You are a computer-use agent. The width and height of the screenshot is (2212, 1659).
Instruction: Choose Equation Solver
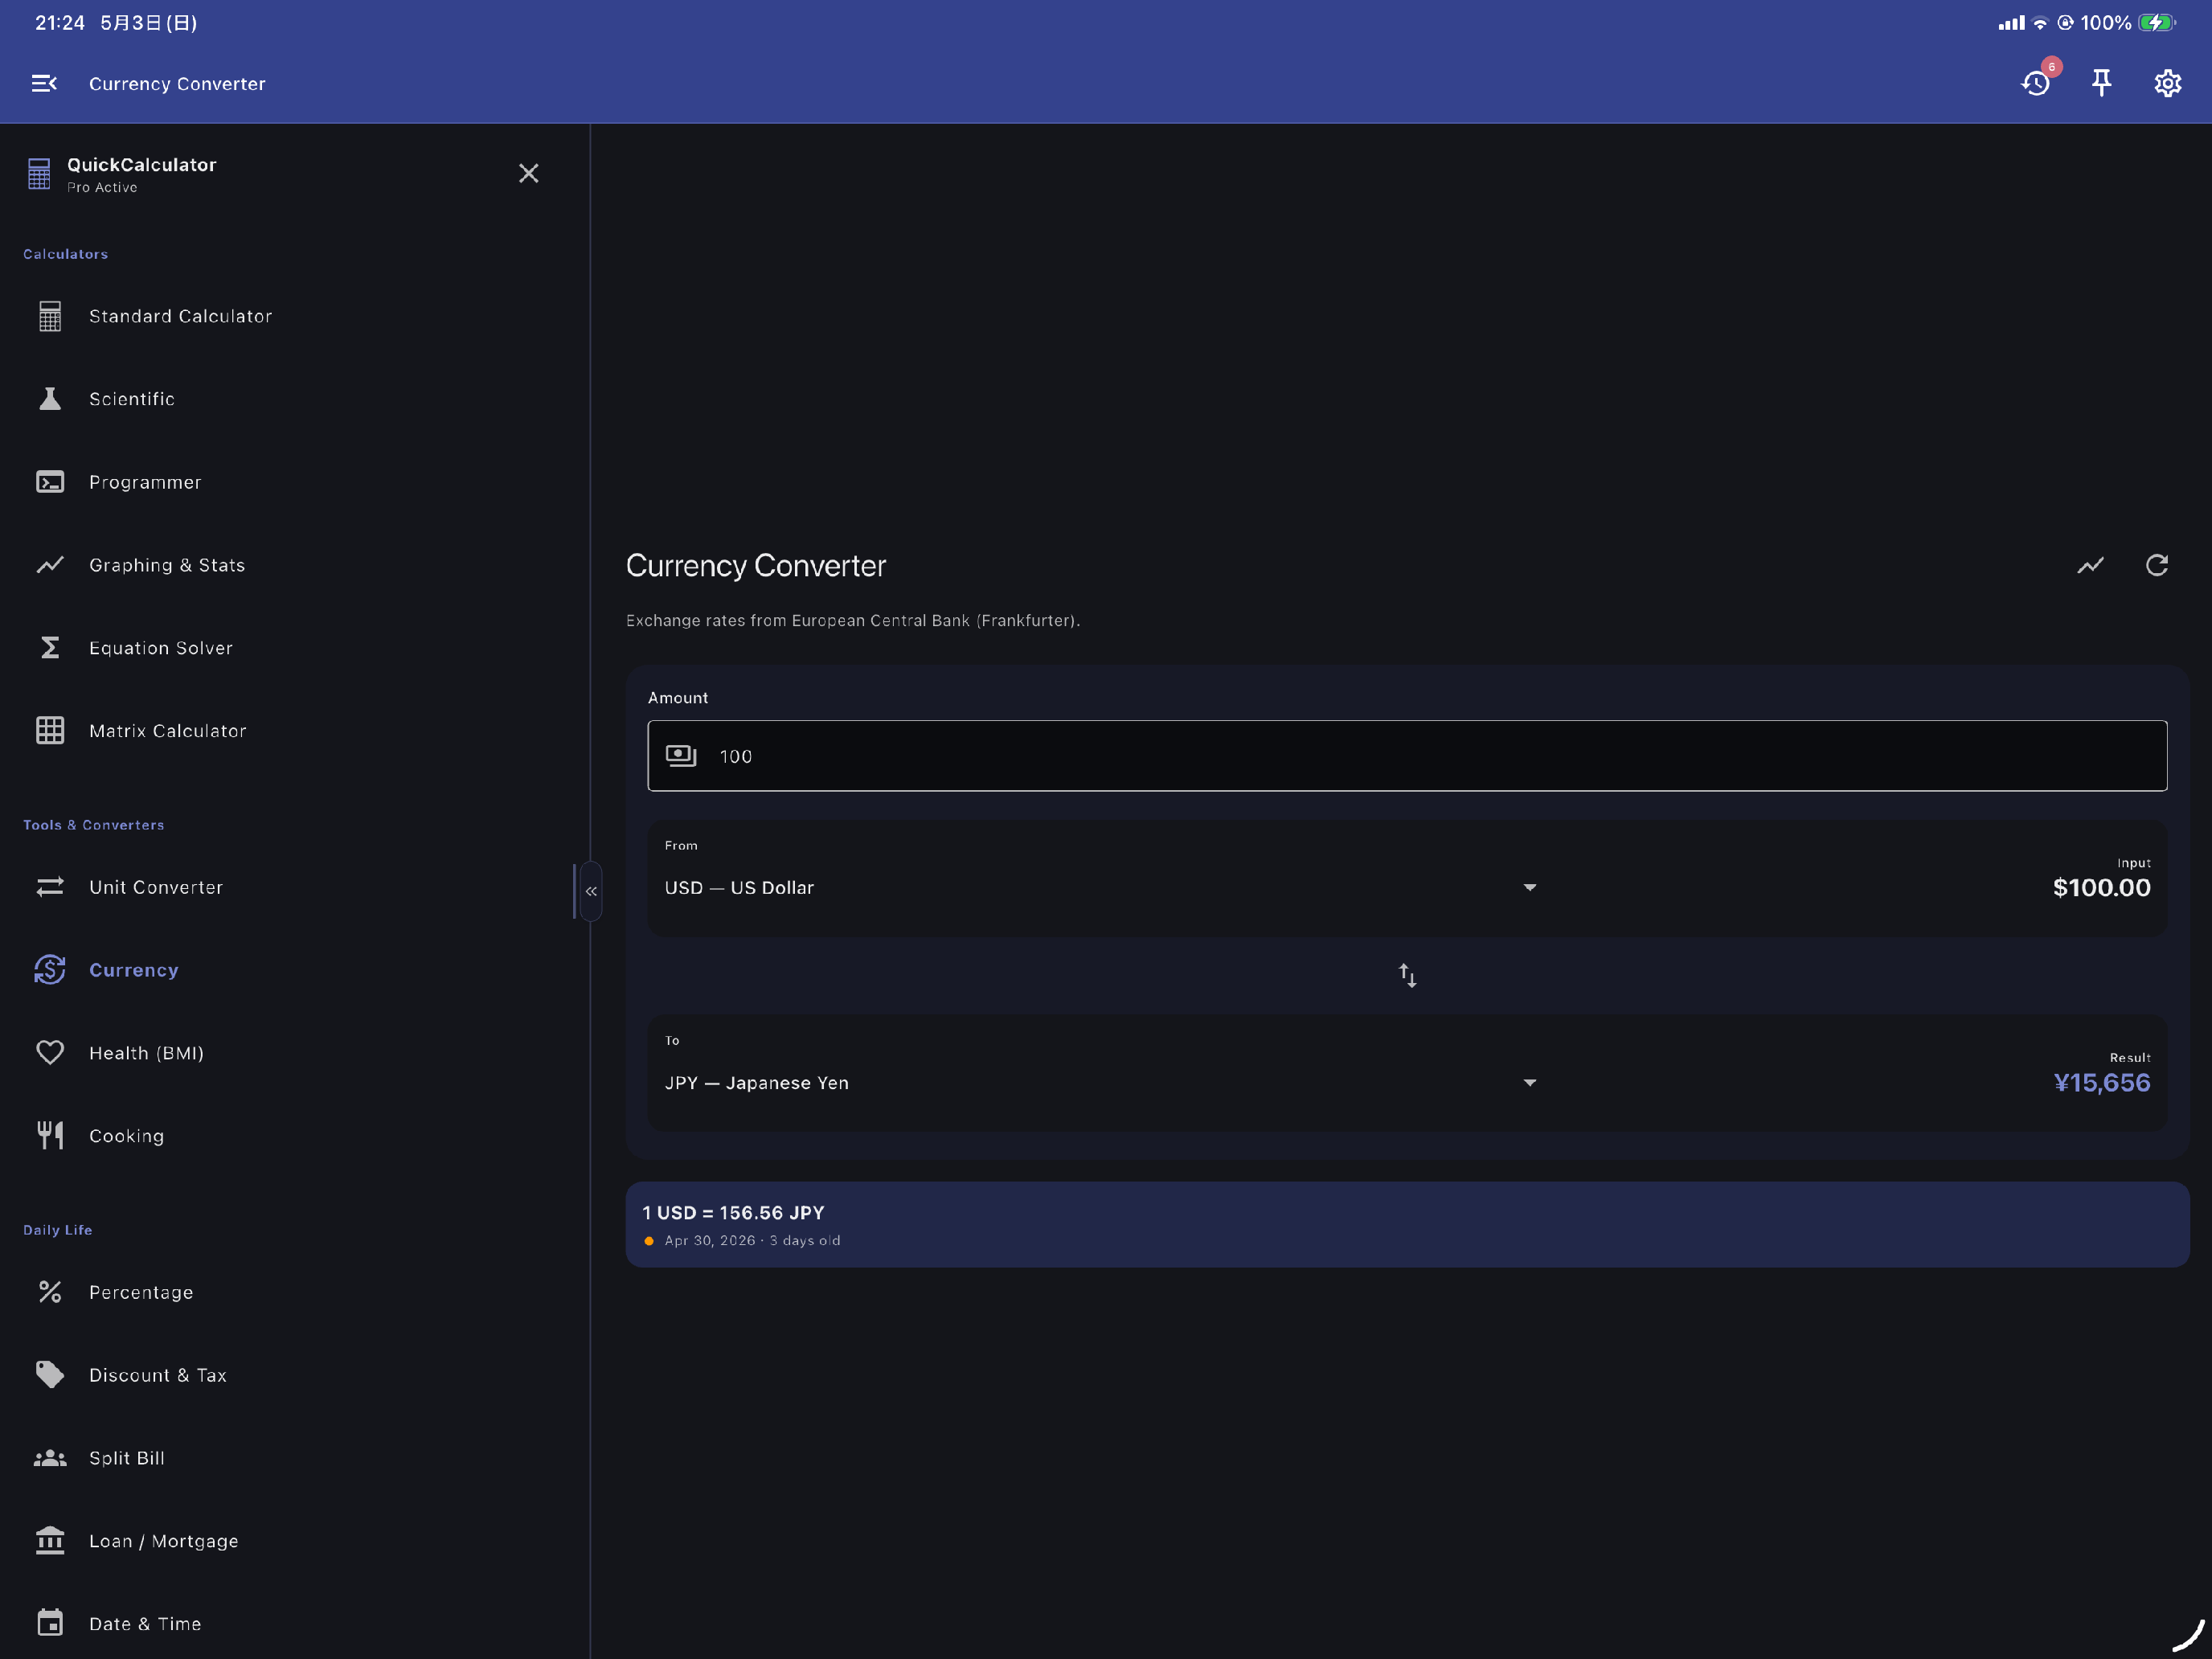[x=291, y=648]
